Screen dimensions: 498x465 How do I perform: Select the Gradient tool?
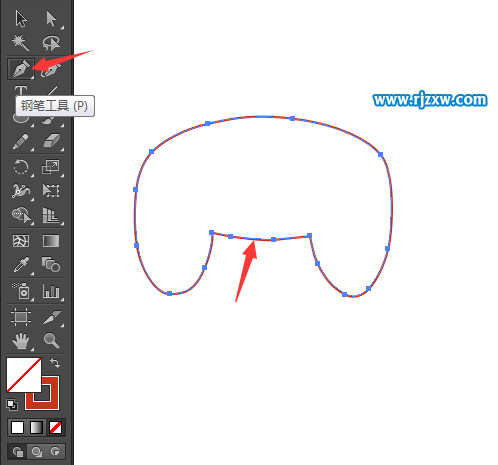point(51,241)
